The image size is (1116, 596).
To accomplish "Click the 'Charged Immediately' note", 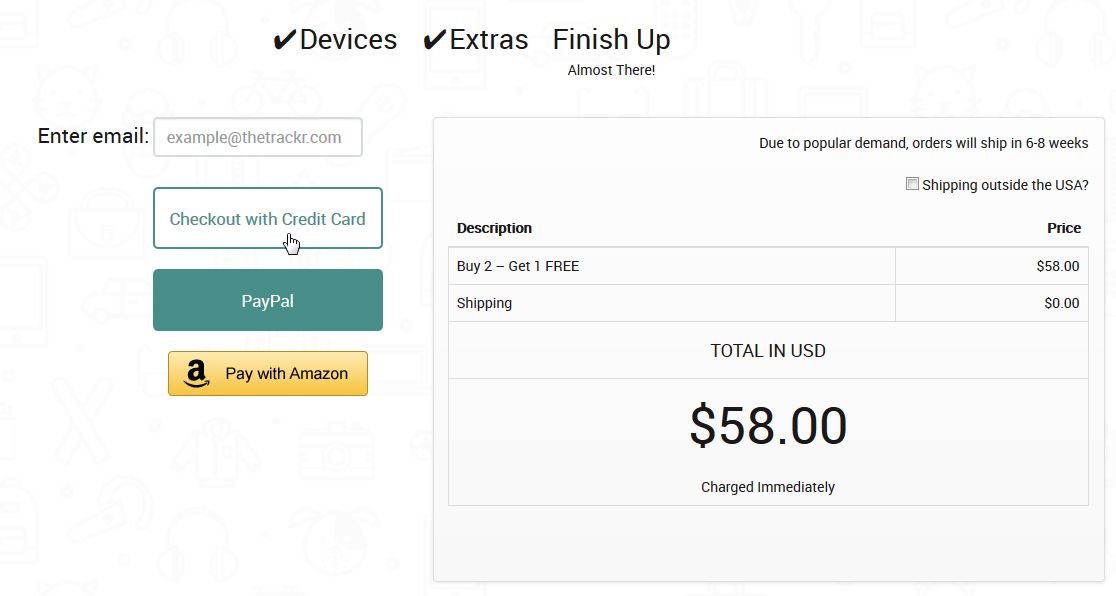I will (768, 487).
